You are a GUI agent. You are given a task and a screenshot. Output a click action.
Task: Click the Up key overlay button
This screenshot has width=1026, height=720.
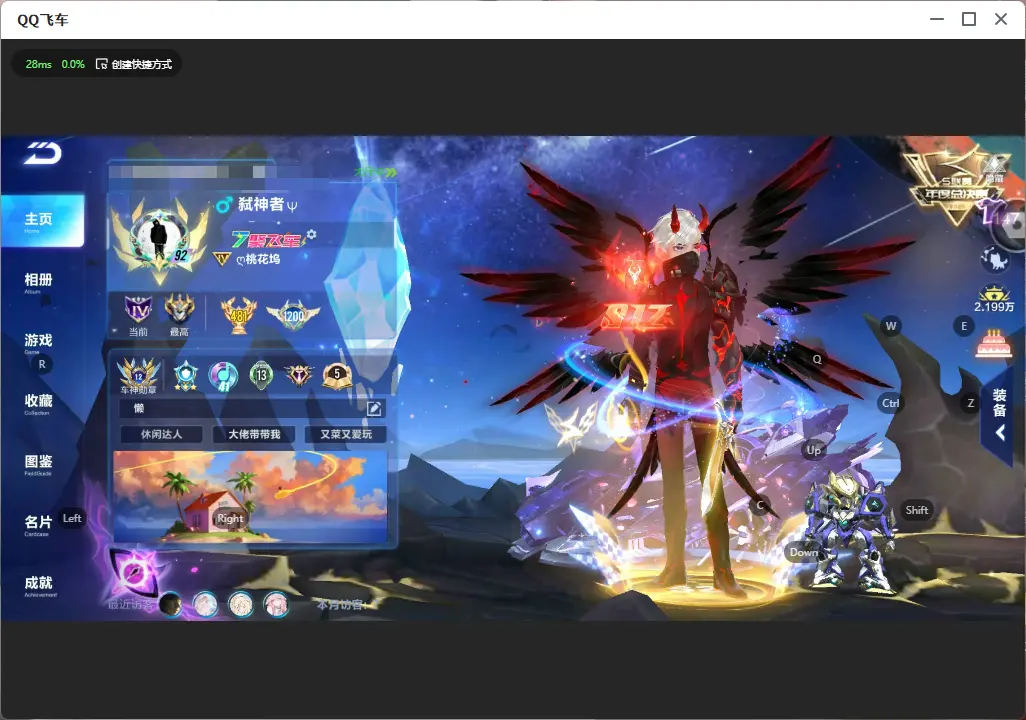tap(813, 450)
